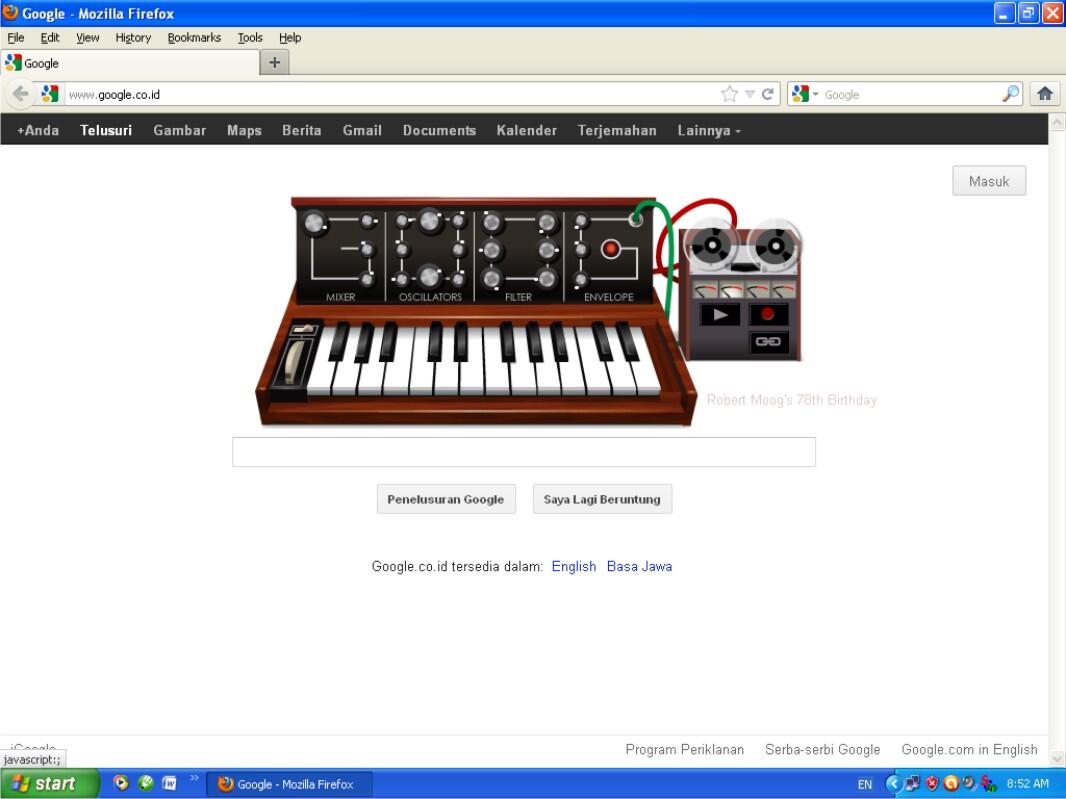Viewport: 1066px width, 799px height.
Task: Click the bookmark star in address bar
Action: pos(729,94)
